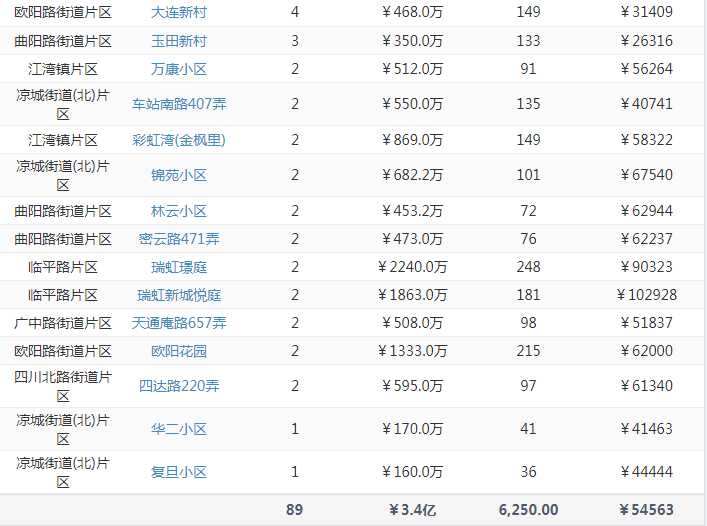Open the 密云路471弄 link

[179, 239]
